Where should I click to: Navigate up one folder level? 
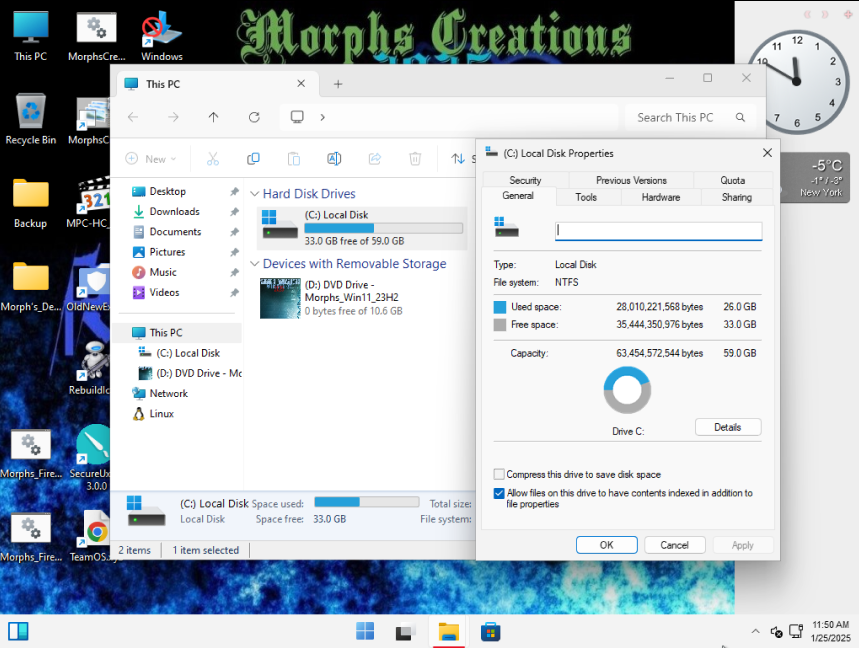click(x=214, y=117)
